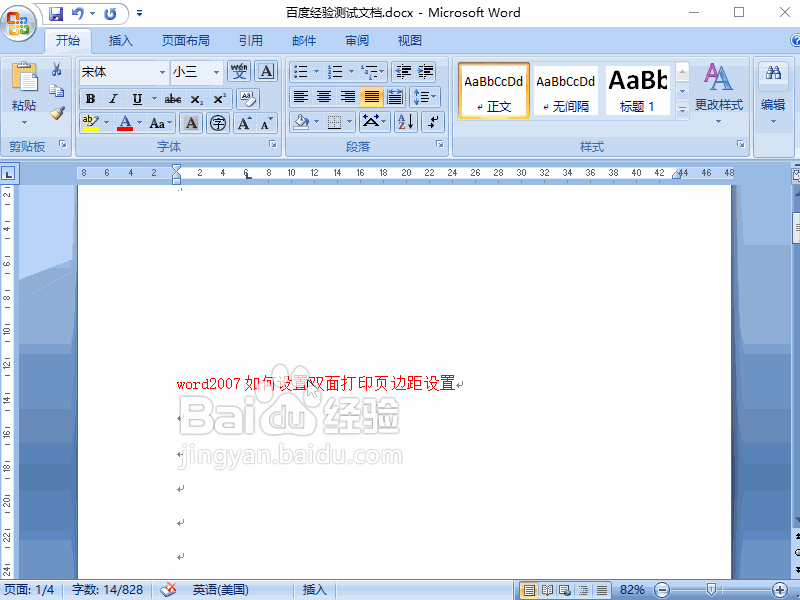Click the Grow Font icon
The height and width of the screenshot is (600, 800).
[244, 122]
